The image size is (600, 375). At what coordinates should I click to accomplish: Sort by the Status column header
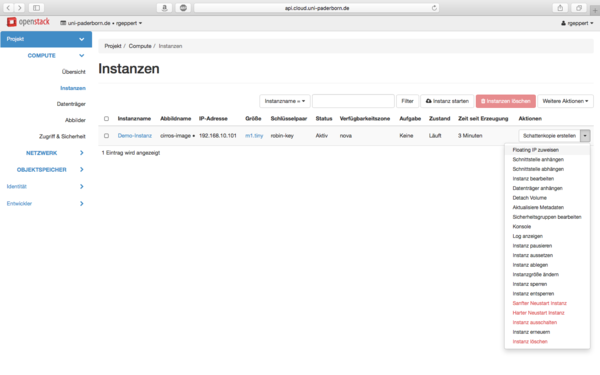(324, 119)
